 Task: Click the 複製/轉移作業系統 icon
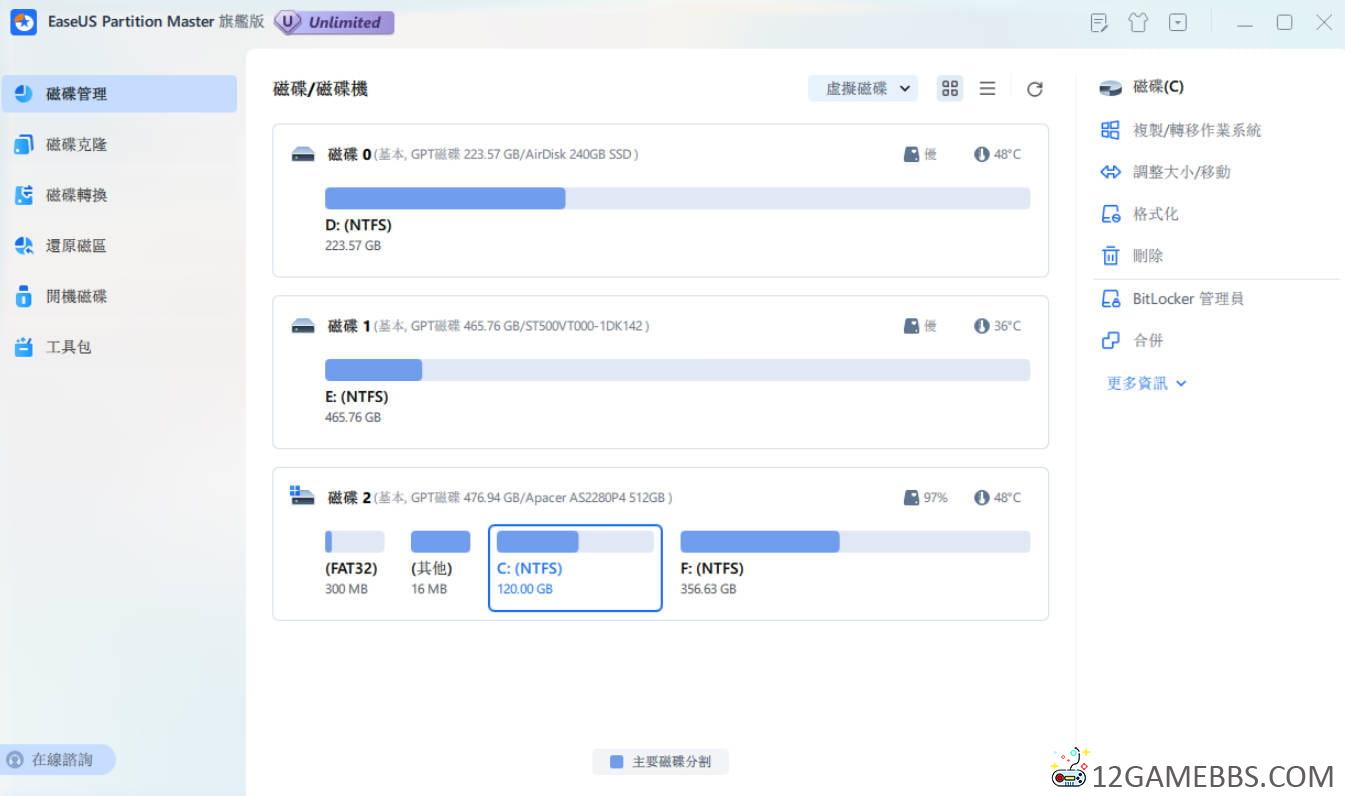(x=1110, y=130)
